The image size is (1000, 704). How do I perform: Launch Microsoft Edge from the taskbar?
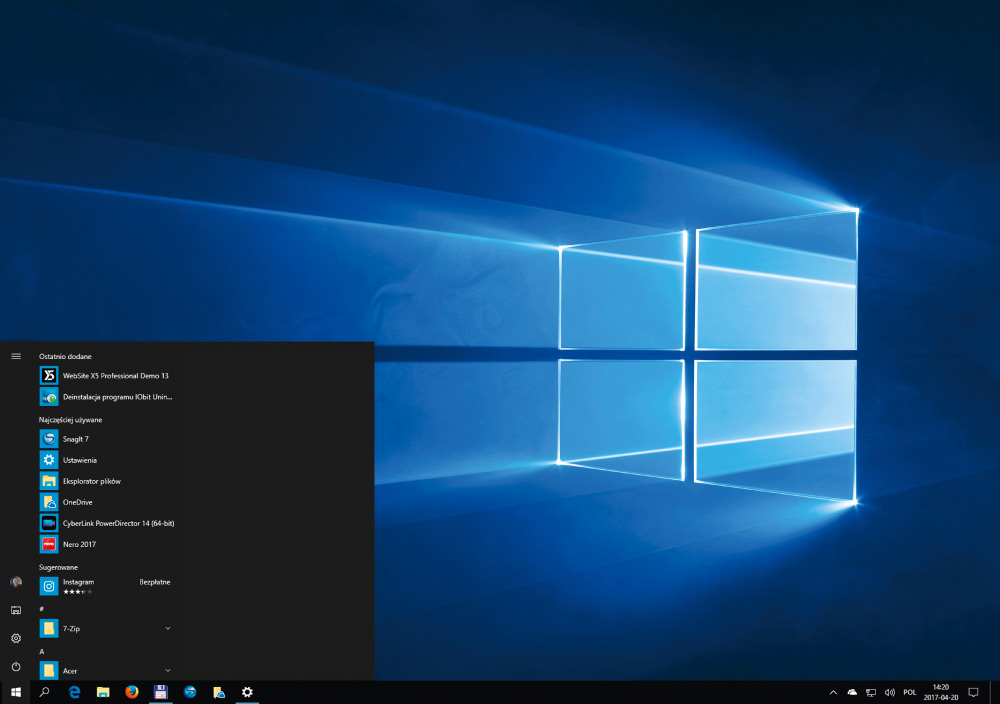coord(74,692)
